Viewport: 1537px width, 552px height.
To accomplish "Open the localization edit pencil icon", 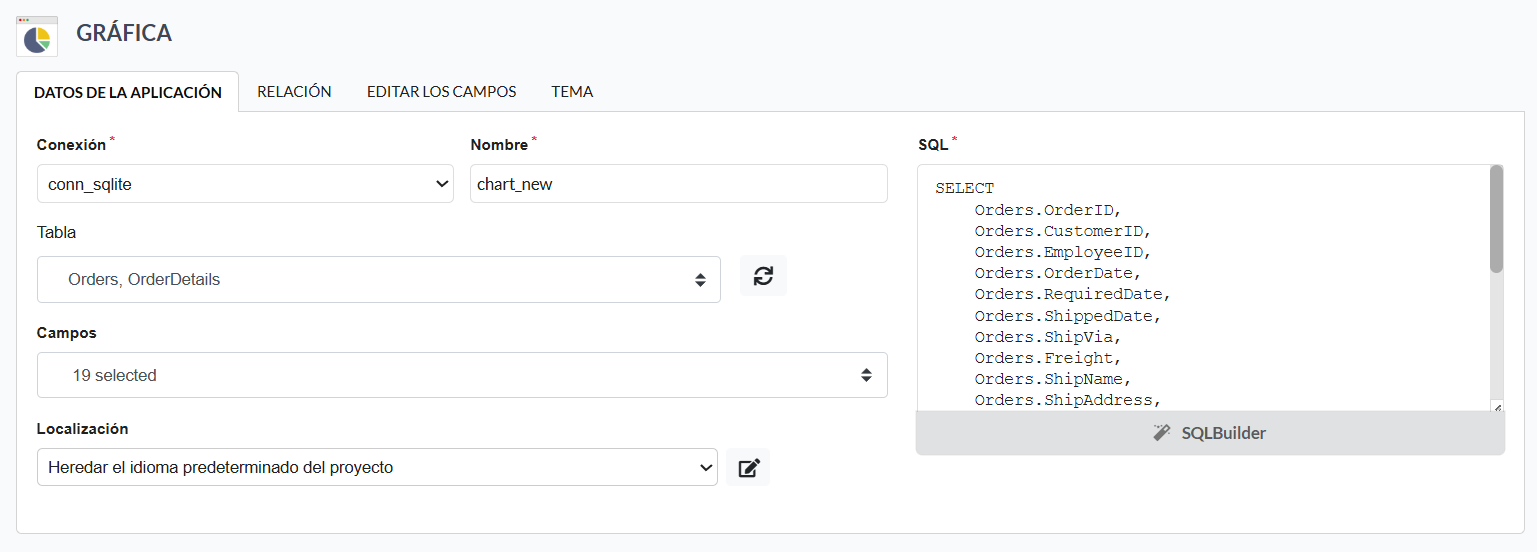I will click(748, 467).
